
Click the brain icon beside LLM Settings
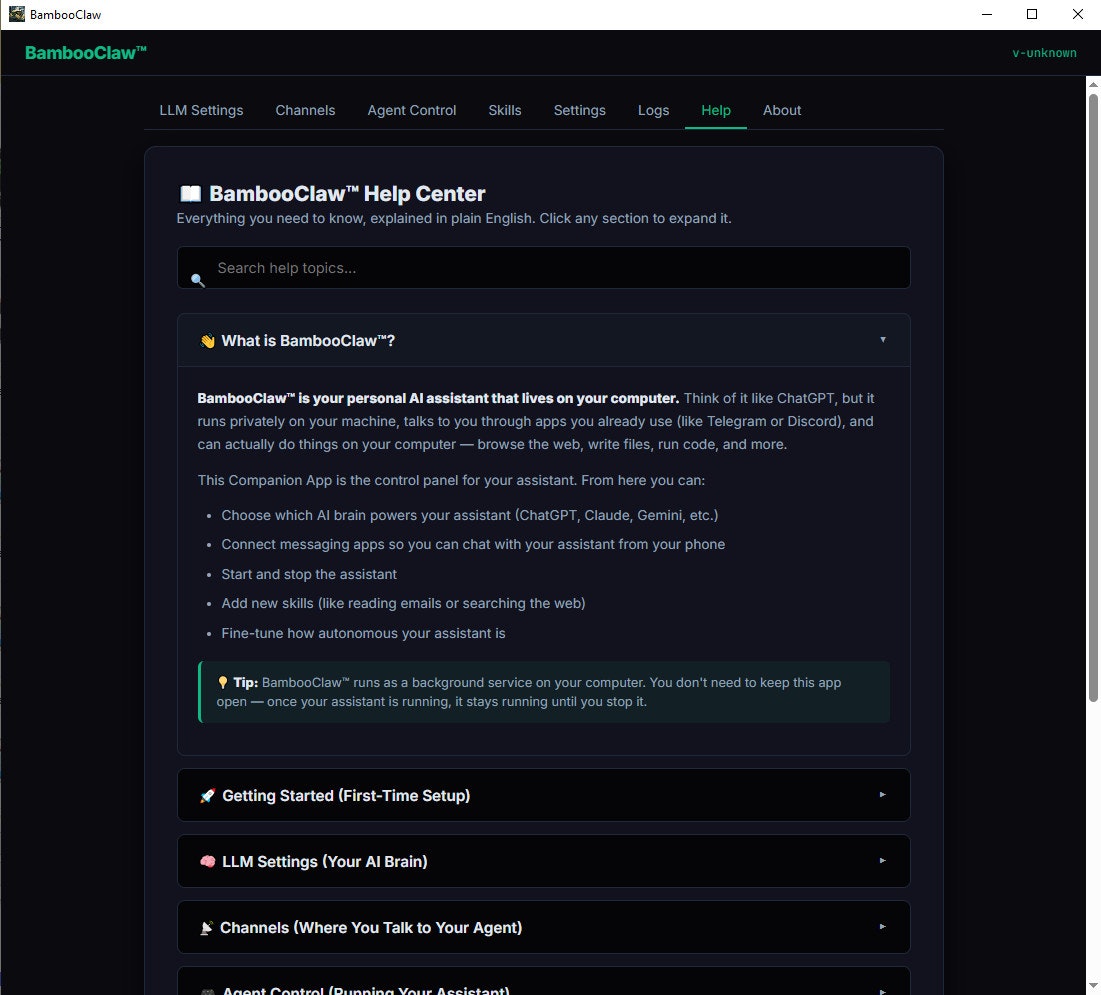click(207, 862)
